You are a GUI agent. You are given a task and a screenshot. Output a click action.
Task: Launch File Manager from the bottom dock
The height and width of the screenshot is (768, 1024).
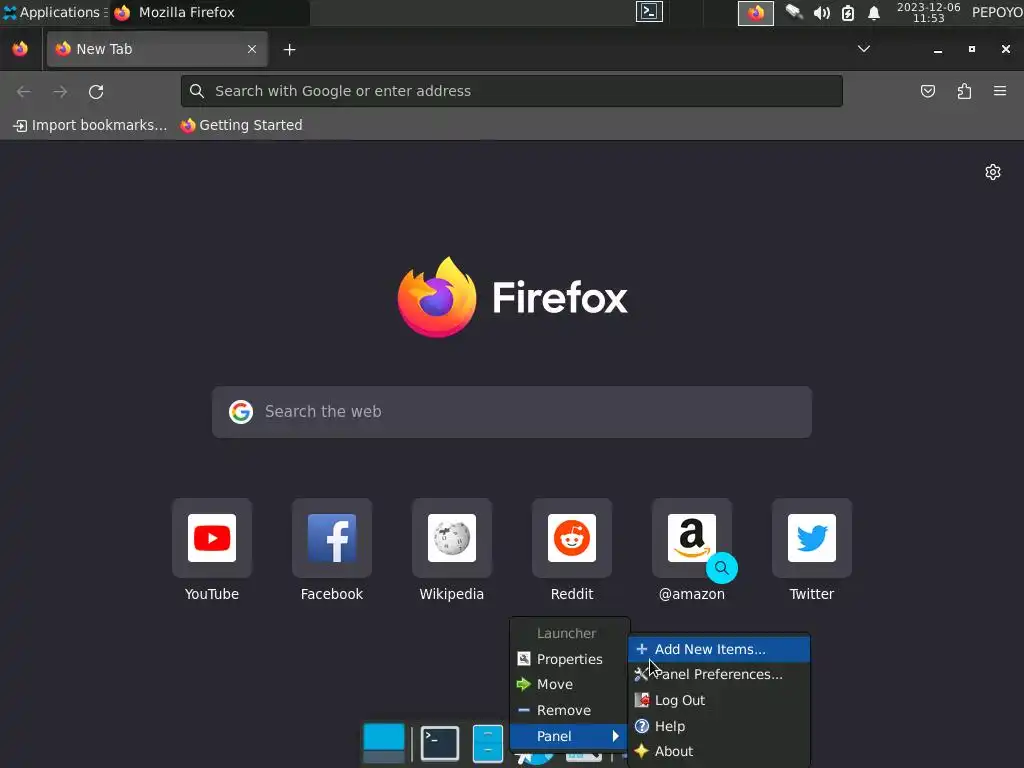tap(488, 743)
